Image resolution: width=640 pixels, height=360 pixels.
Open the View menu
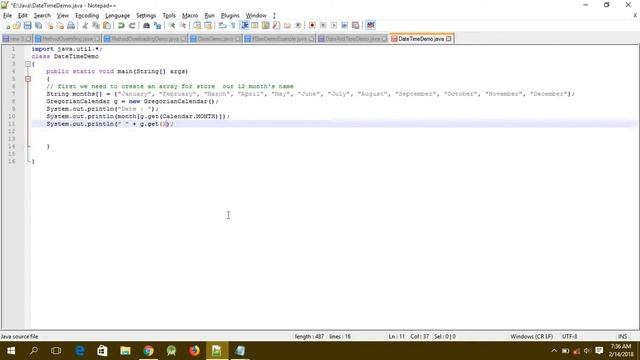pyautogui.click(x=62, y=16)
